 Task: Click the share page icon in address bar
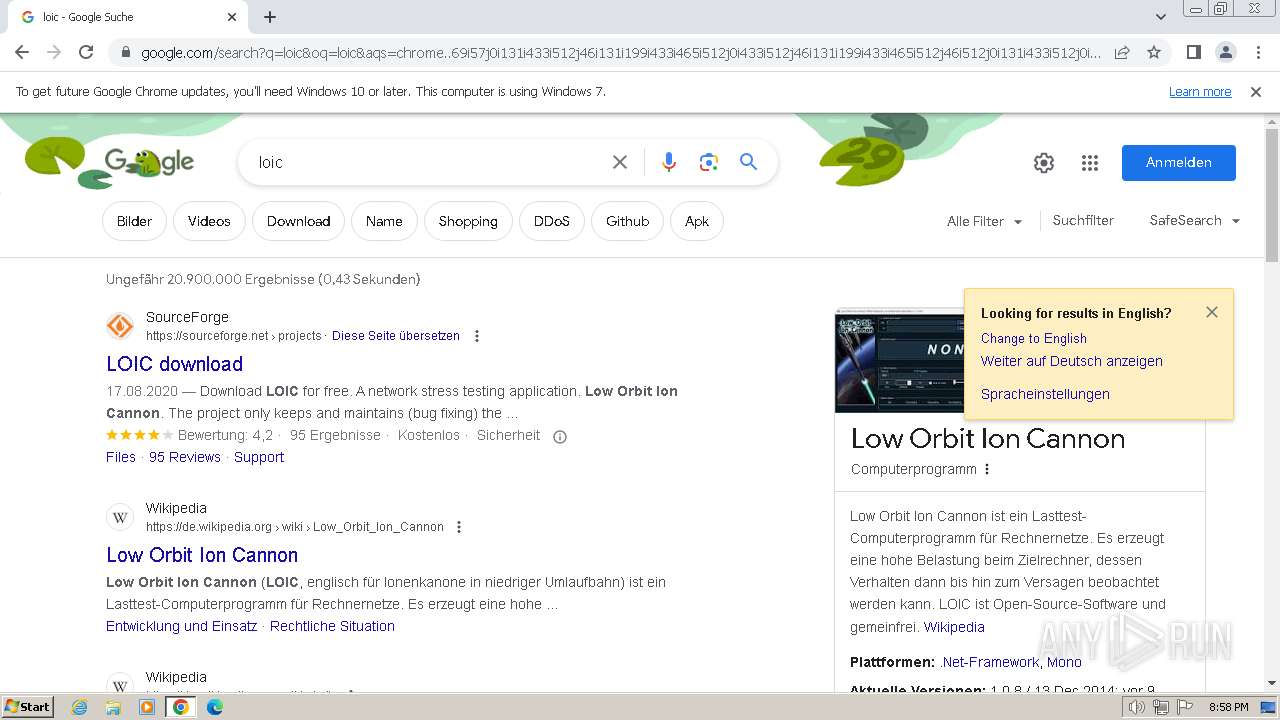1122,52
